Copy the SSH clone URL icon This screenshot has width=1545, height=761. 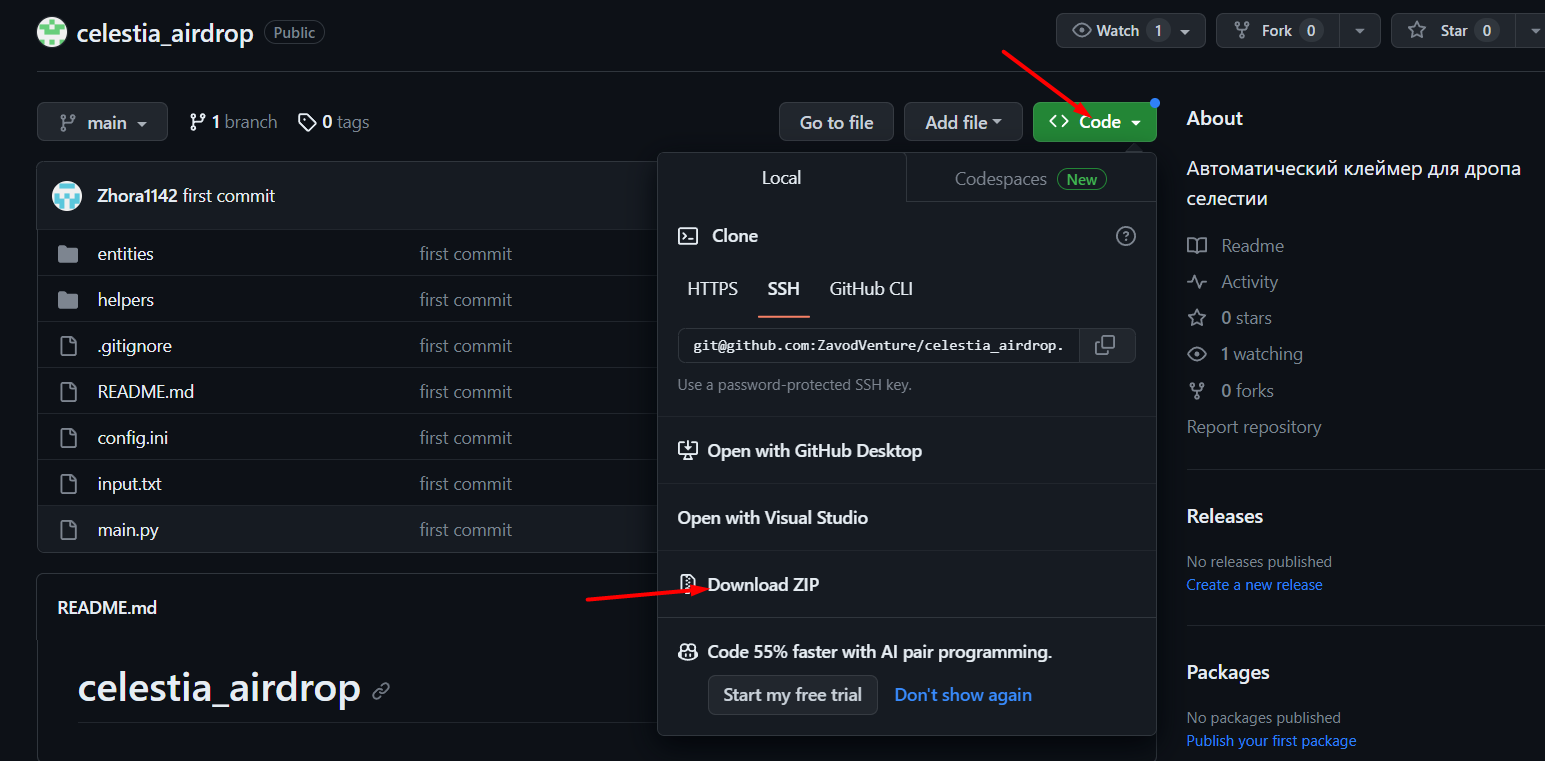pos(1106,345)
